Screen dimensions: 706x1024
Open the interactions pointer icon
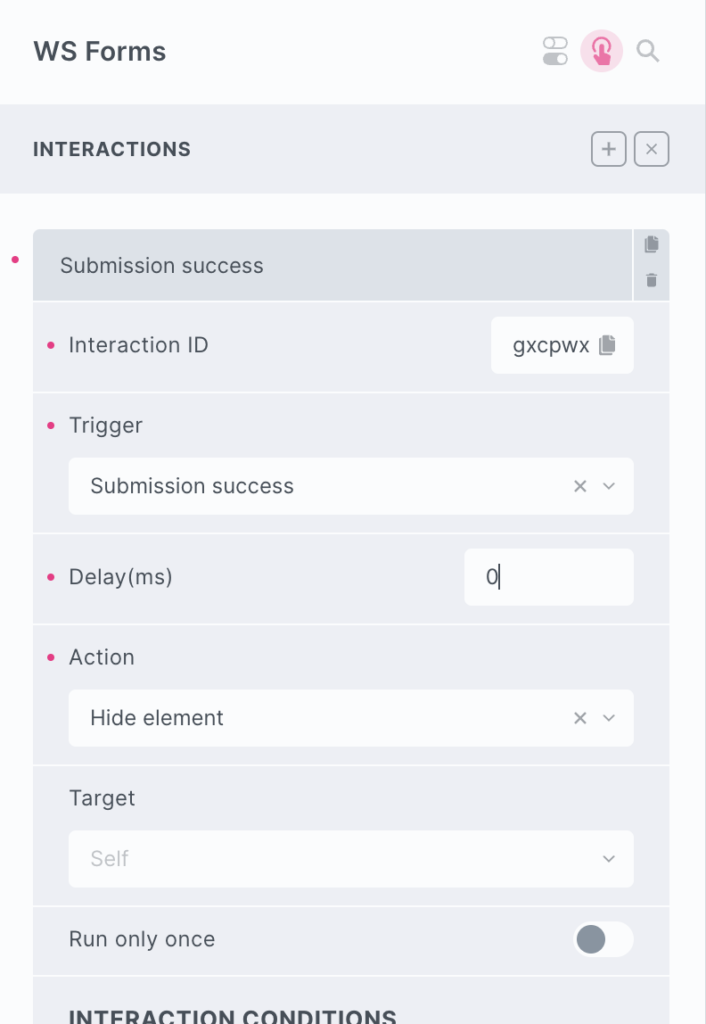[x=602, y=51]
